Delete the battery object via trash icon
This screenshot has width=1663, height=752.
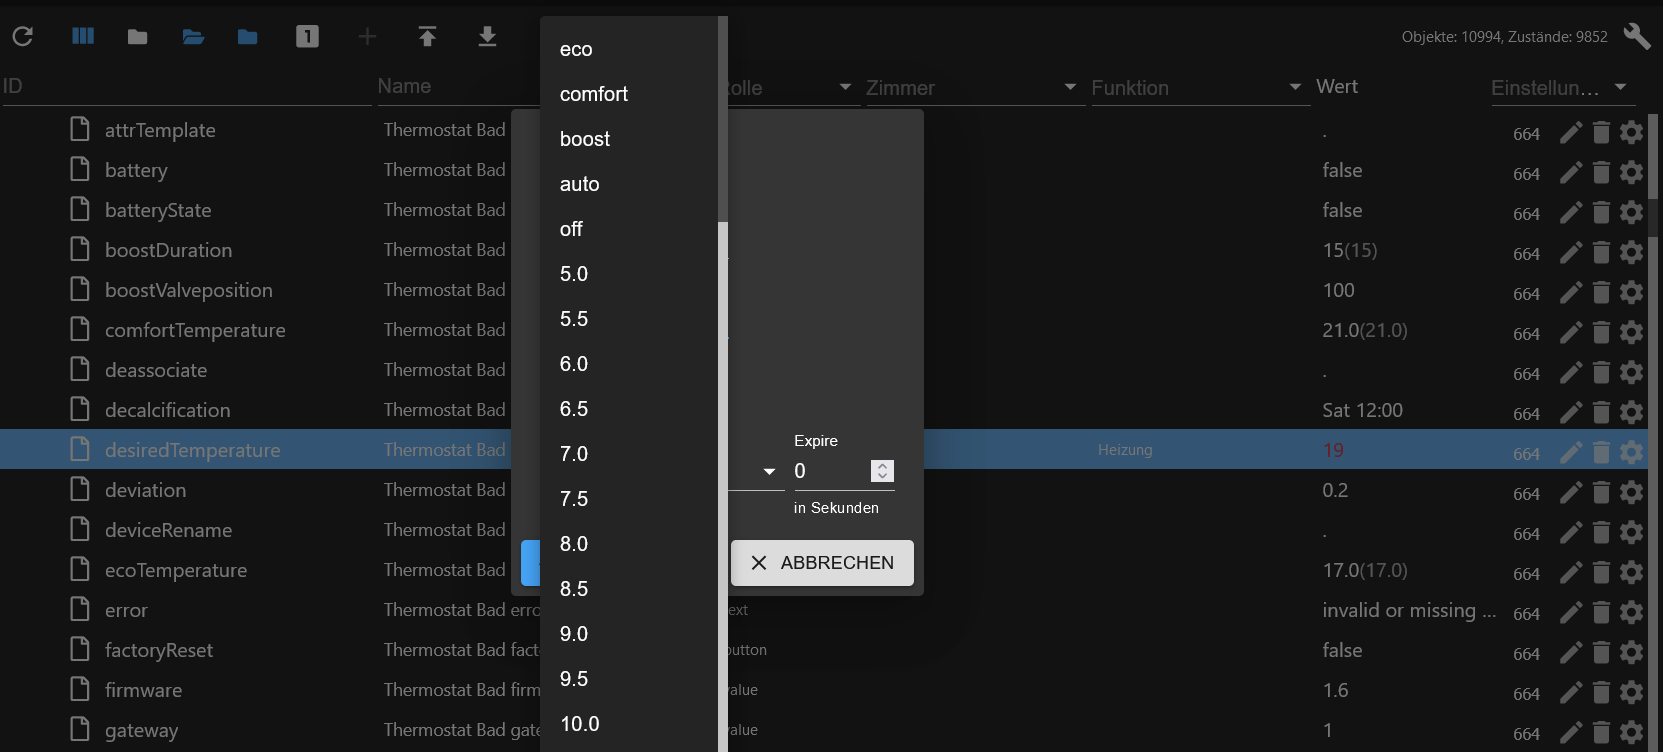[1601, 172]
